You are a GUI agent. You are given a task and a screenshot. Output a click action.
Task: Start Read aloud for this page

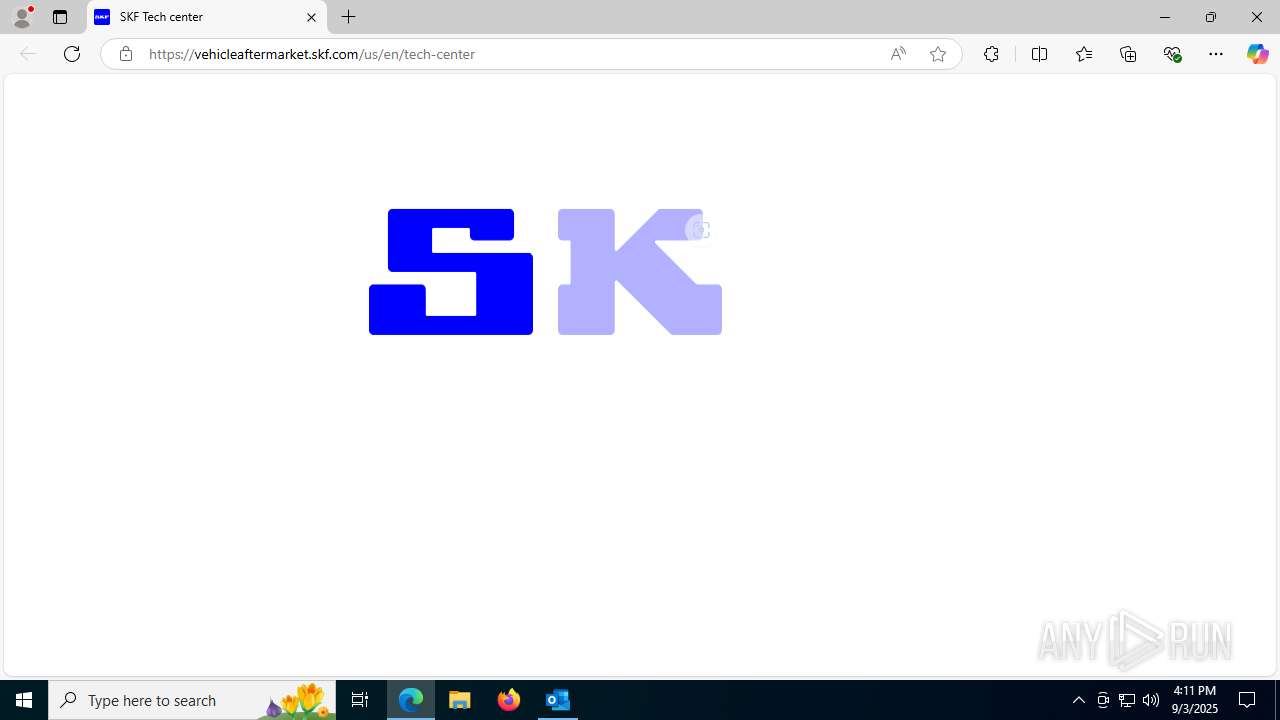point(898,54)
